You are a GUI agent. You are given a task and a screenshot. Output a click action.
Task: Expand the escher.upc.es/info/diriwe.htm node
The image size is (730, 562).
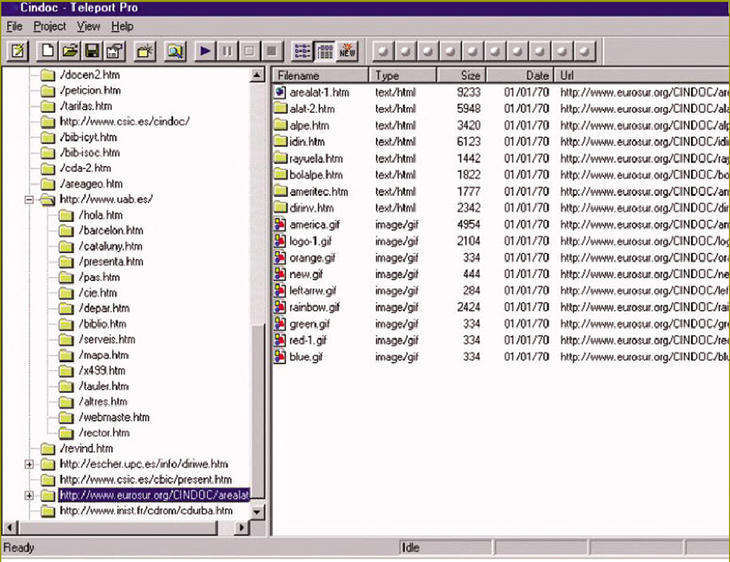click(x=29, y=464)
